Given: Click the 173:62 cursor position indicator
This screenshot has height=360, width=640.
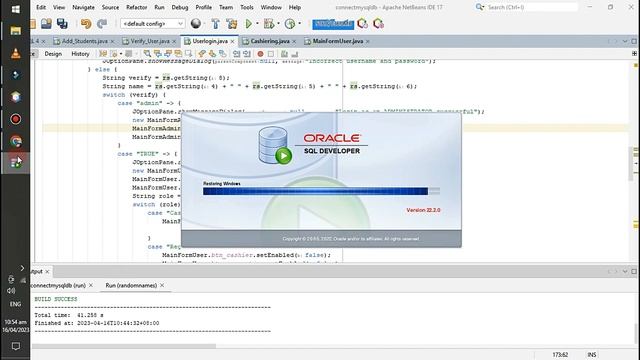Looking at the screenshot, I should tap(560, 355).
